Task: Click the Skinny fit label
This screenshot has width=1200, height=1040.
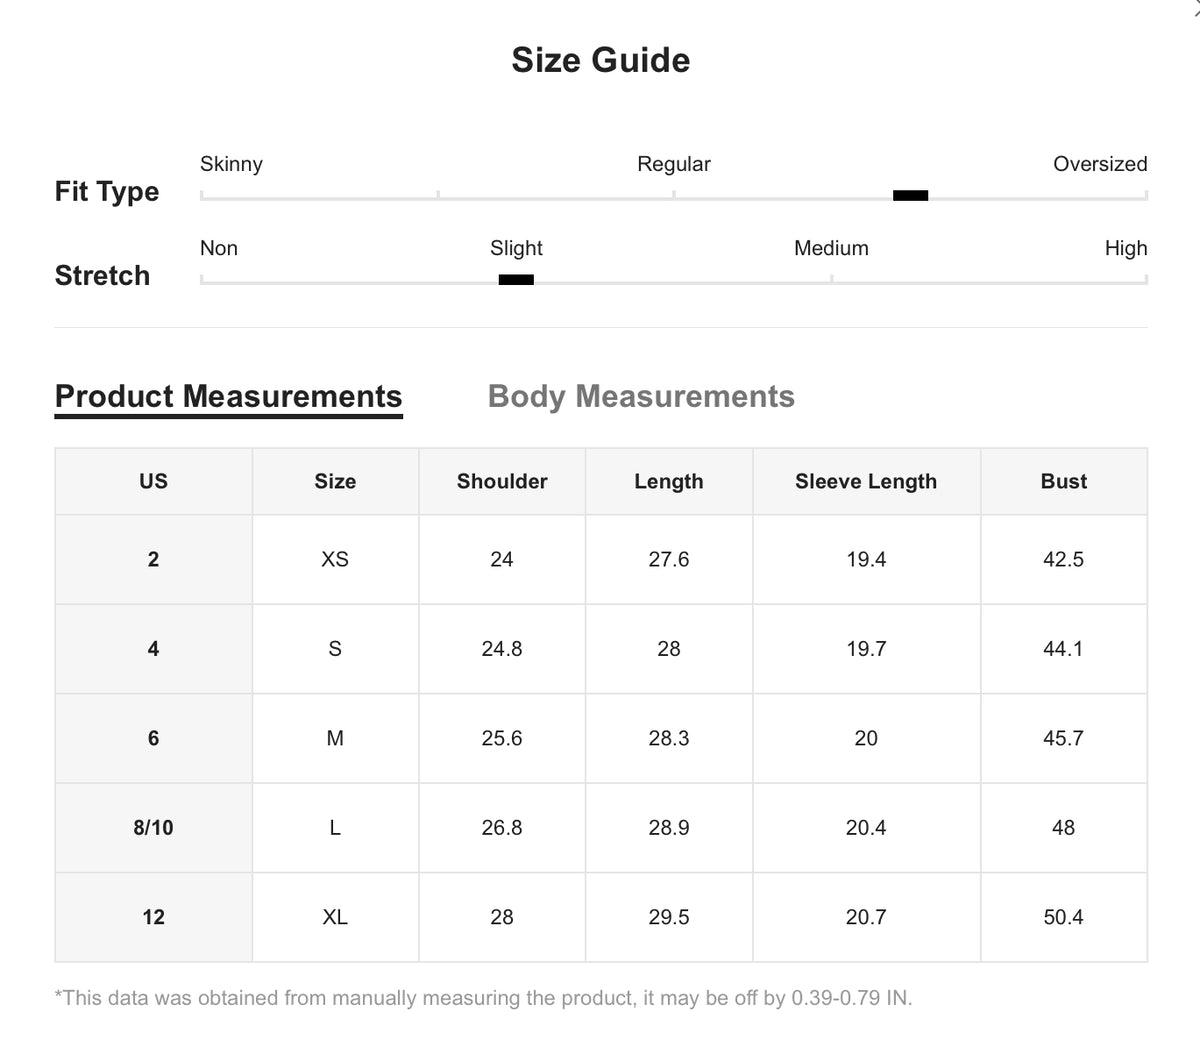Action: tap(231, 164)
